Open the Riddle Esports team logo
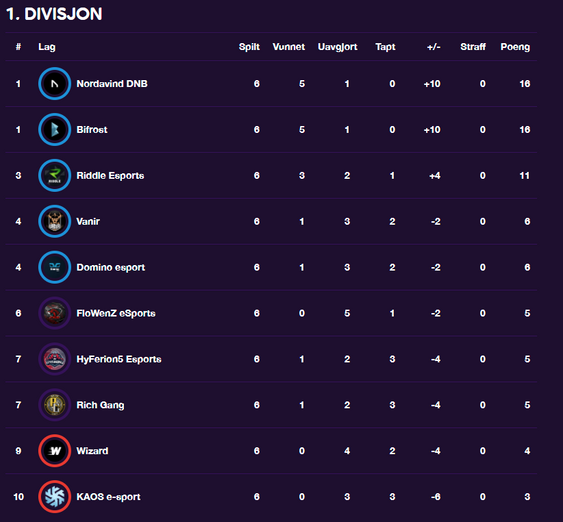This screenshot has width=563, height=522. tap(55, 176)
